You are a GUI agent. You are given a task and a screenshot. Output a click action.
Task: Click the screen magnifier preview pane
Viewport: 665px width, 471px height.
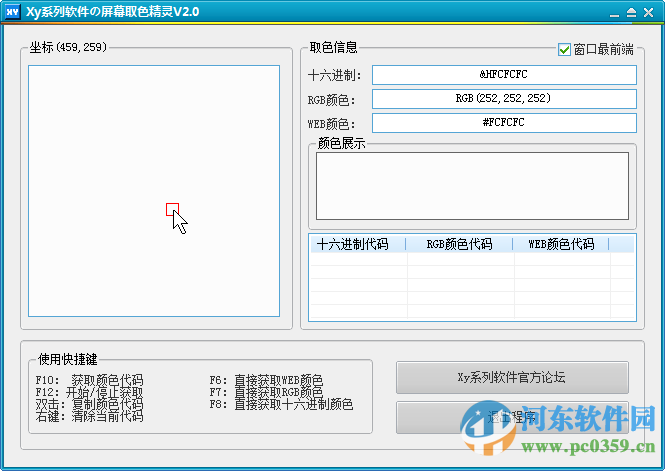click(x=154, y=191)
